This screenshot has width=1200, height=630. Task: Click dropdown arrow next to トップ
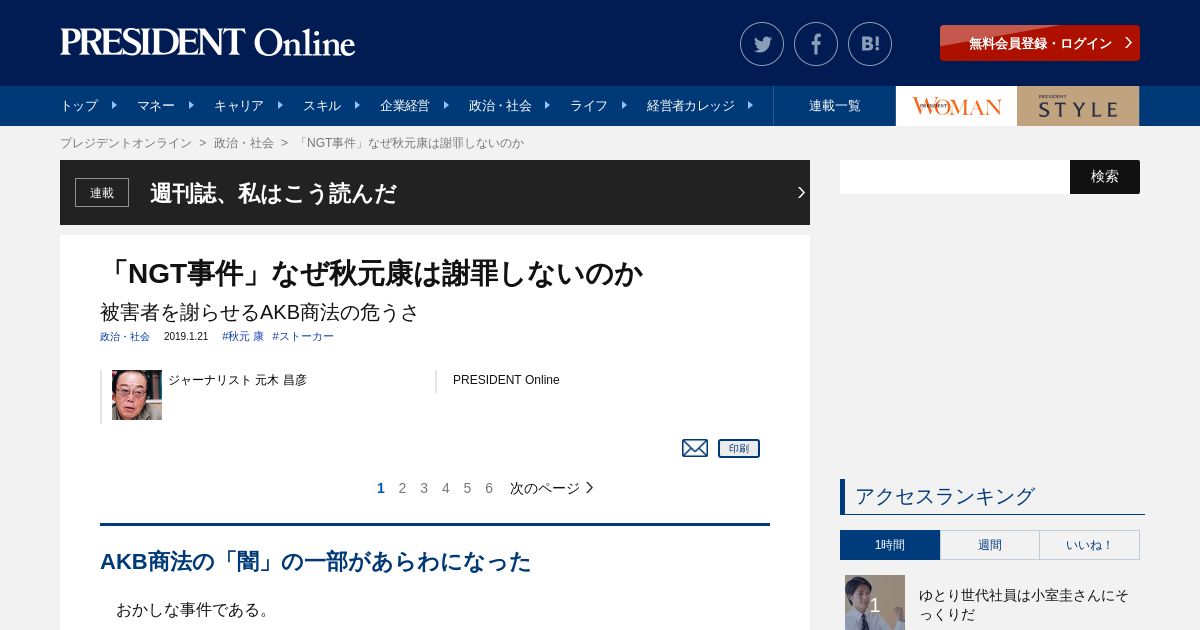(x=114, y=104)
